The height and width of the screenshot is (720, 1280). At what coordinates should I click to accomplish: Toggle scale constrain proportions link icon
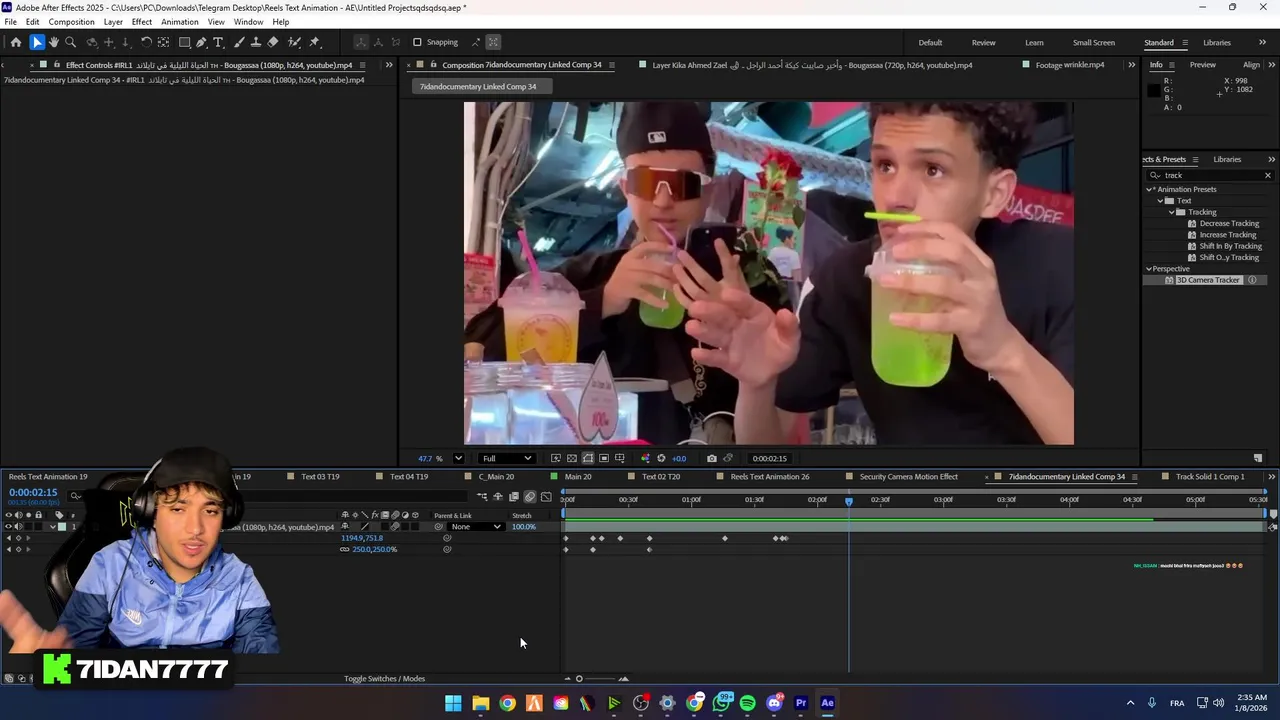(x=345, y=549)
